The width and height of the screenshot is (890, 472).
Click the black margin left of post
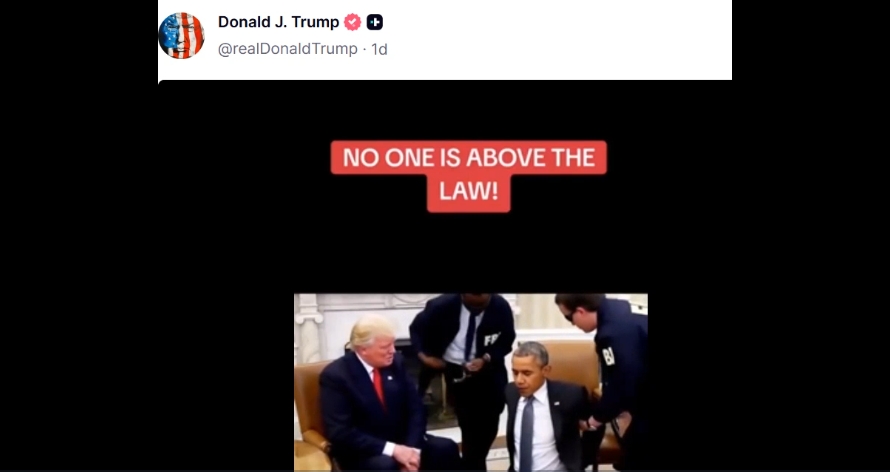tap(79, 236)
